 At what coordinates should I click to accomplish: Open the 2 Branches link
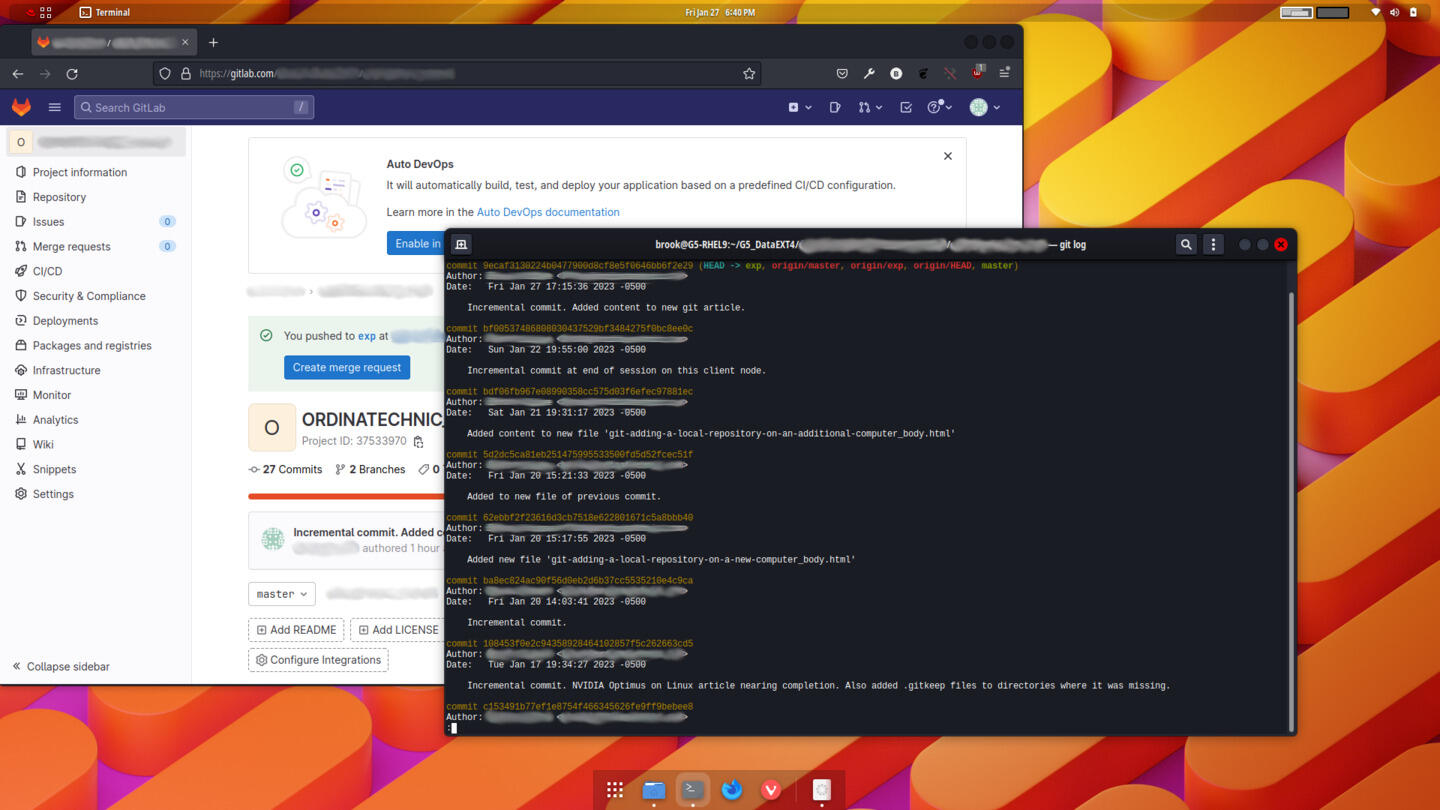click(370, 469)
